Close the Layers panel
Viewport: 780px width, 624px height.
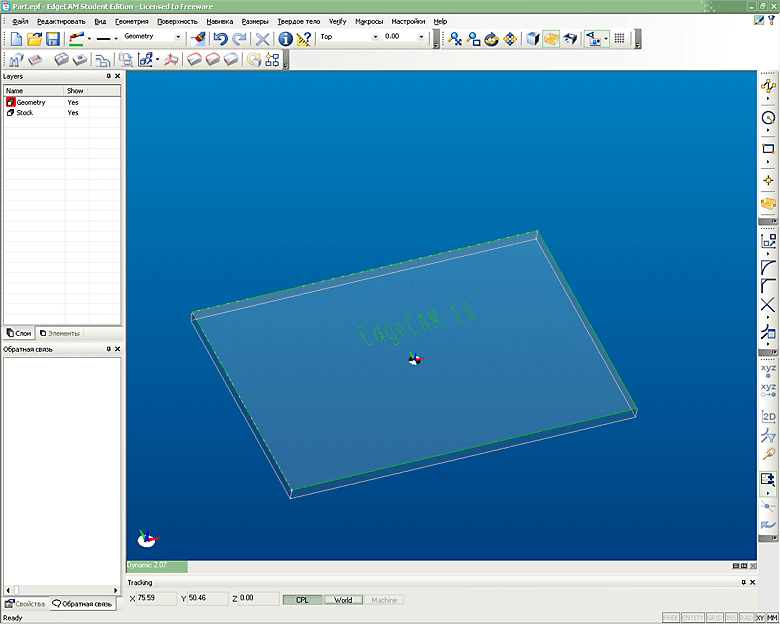click(117, 76)
